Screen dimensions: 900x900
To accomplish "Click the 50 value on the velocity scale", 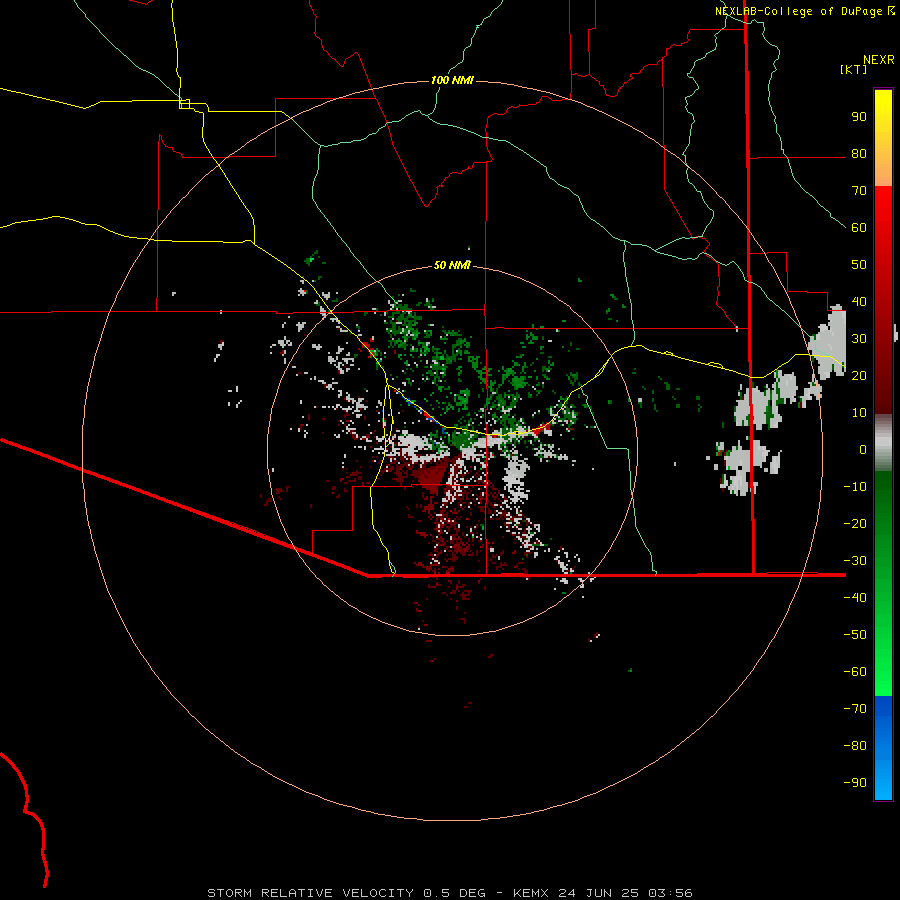I will coord(859,265).
